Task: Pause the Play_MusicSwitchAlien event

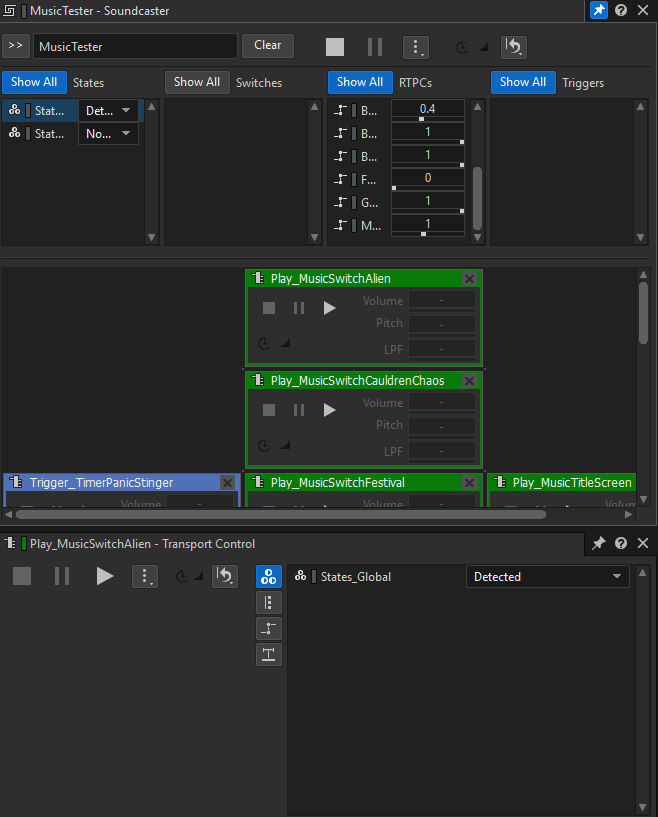Action: [299, 308]
